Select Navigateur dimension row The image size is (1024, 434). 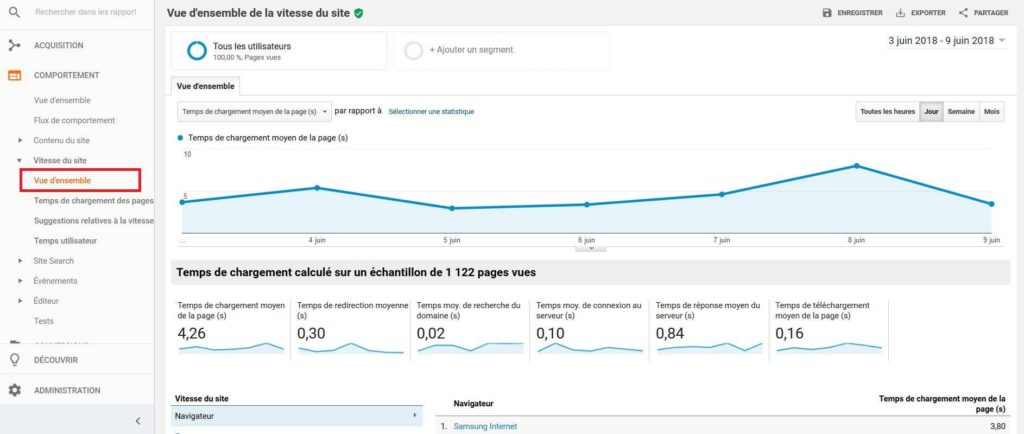pyautogui.click(x=296, y=416)
